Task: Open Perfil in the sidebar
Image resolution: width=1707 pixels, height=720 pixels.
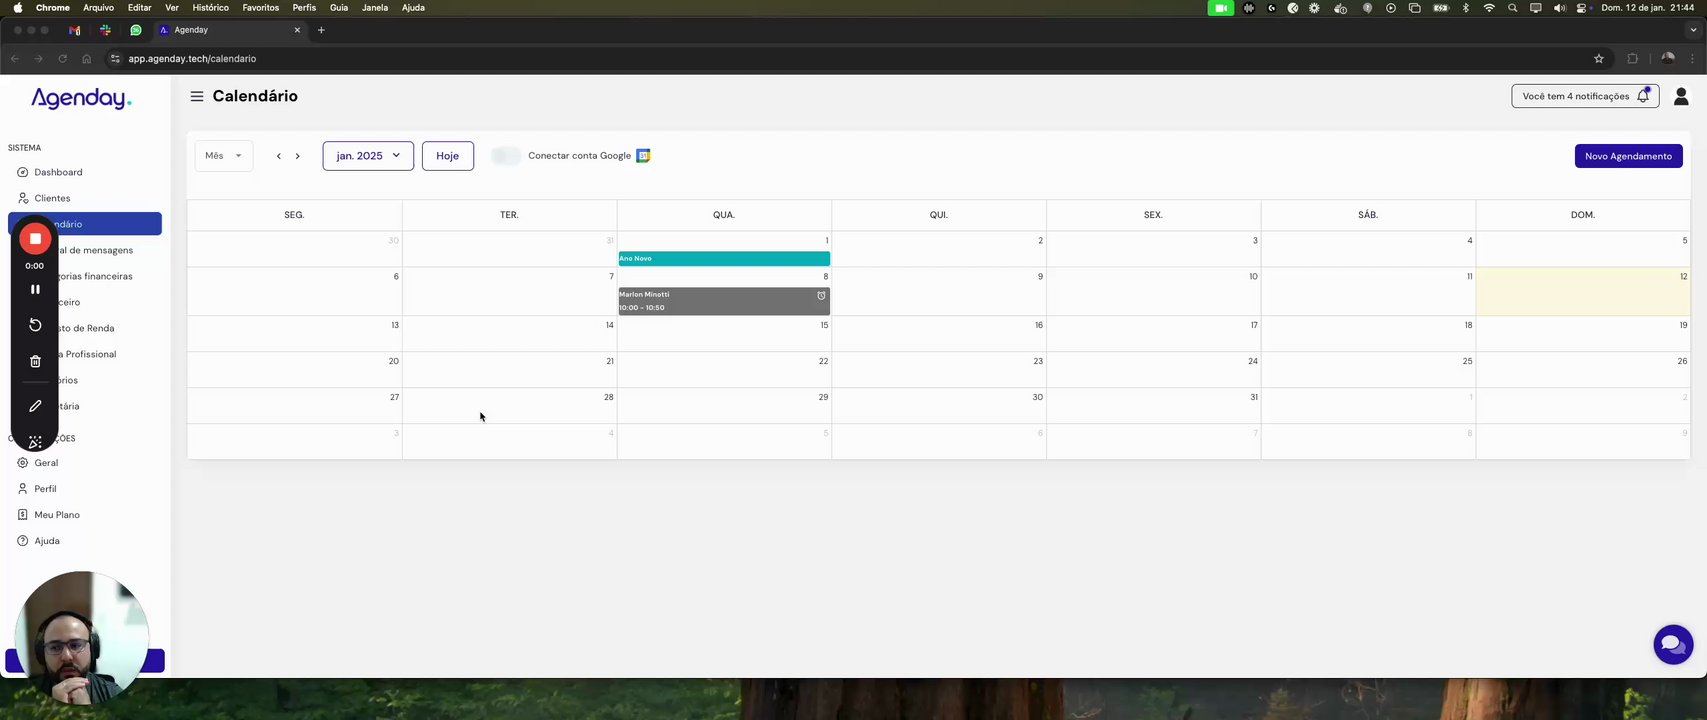Action: (45, 489)
